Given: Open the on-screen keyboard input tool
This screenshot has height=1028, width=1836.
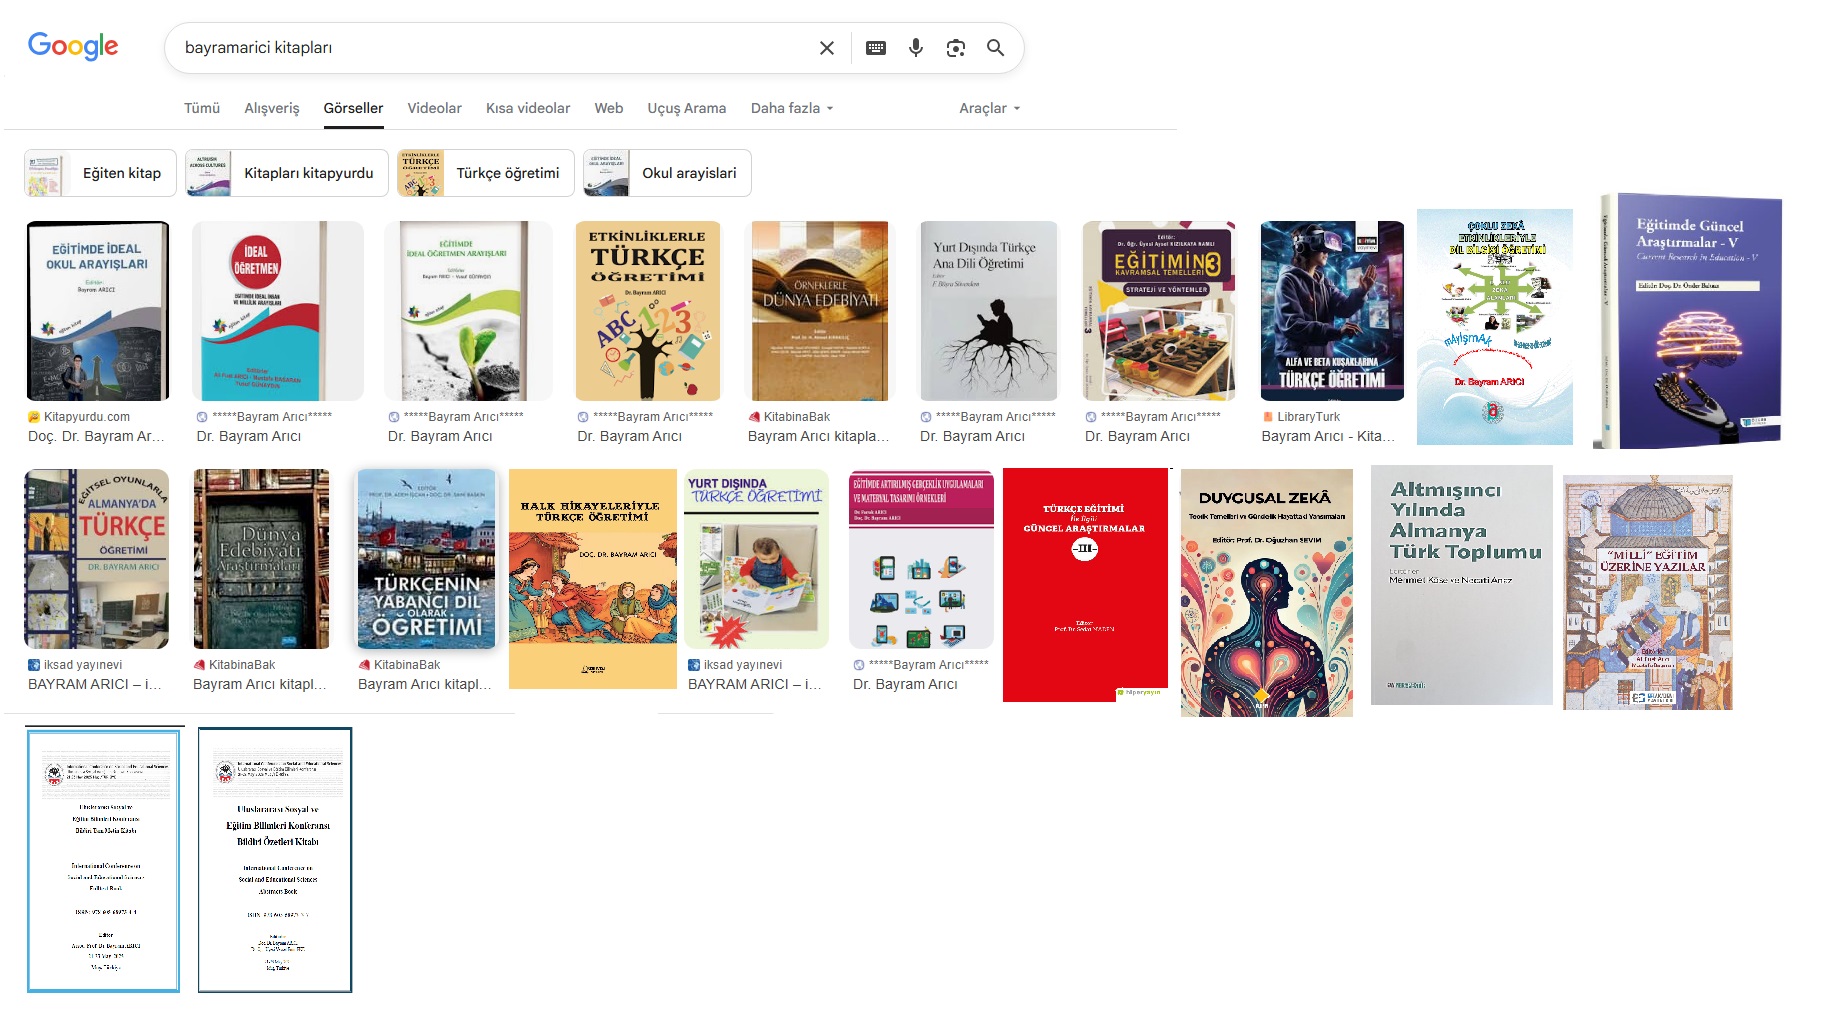Looking at the screenshot, I should click(x=875, y=48).
